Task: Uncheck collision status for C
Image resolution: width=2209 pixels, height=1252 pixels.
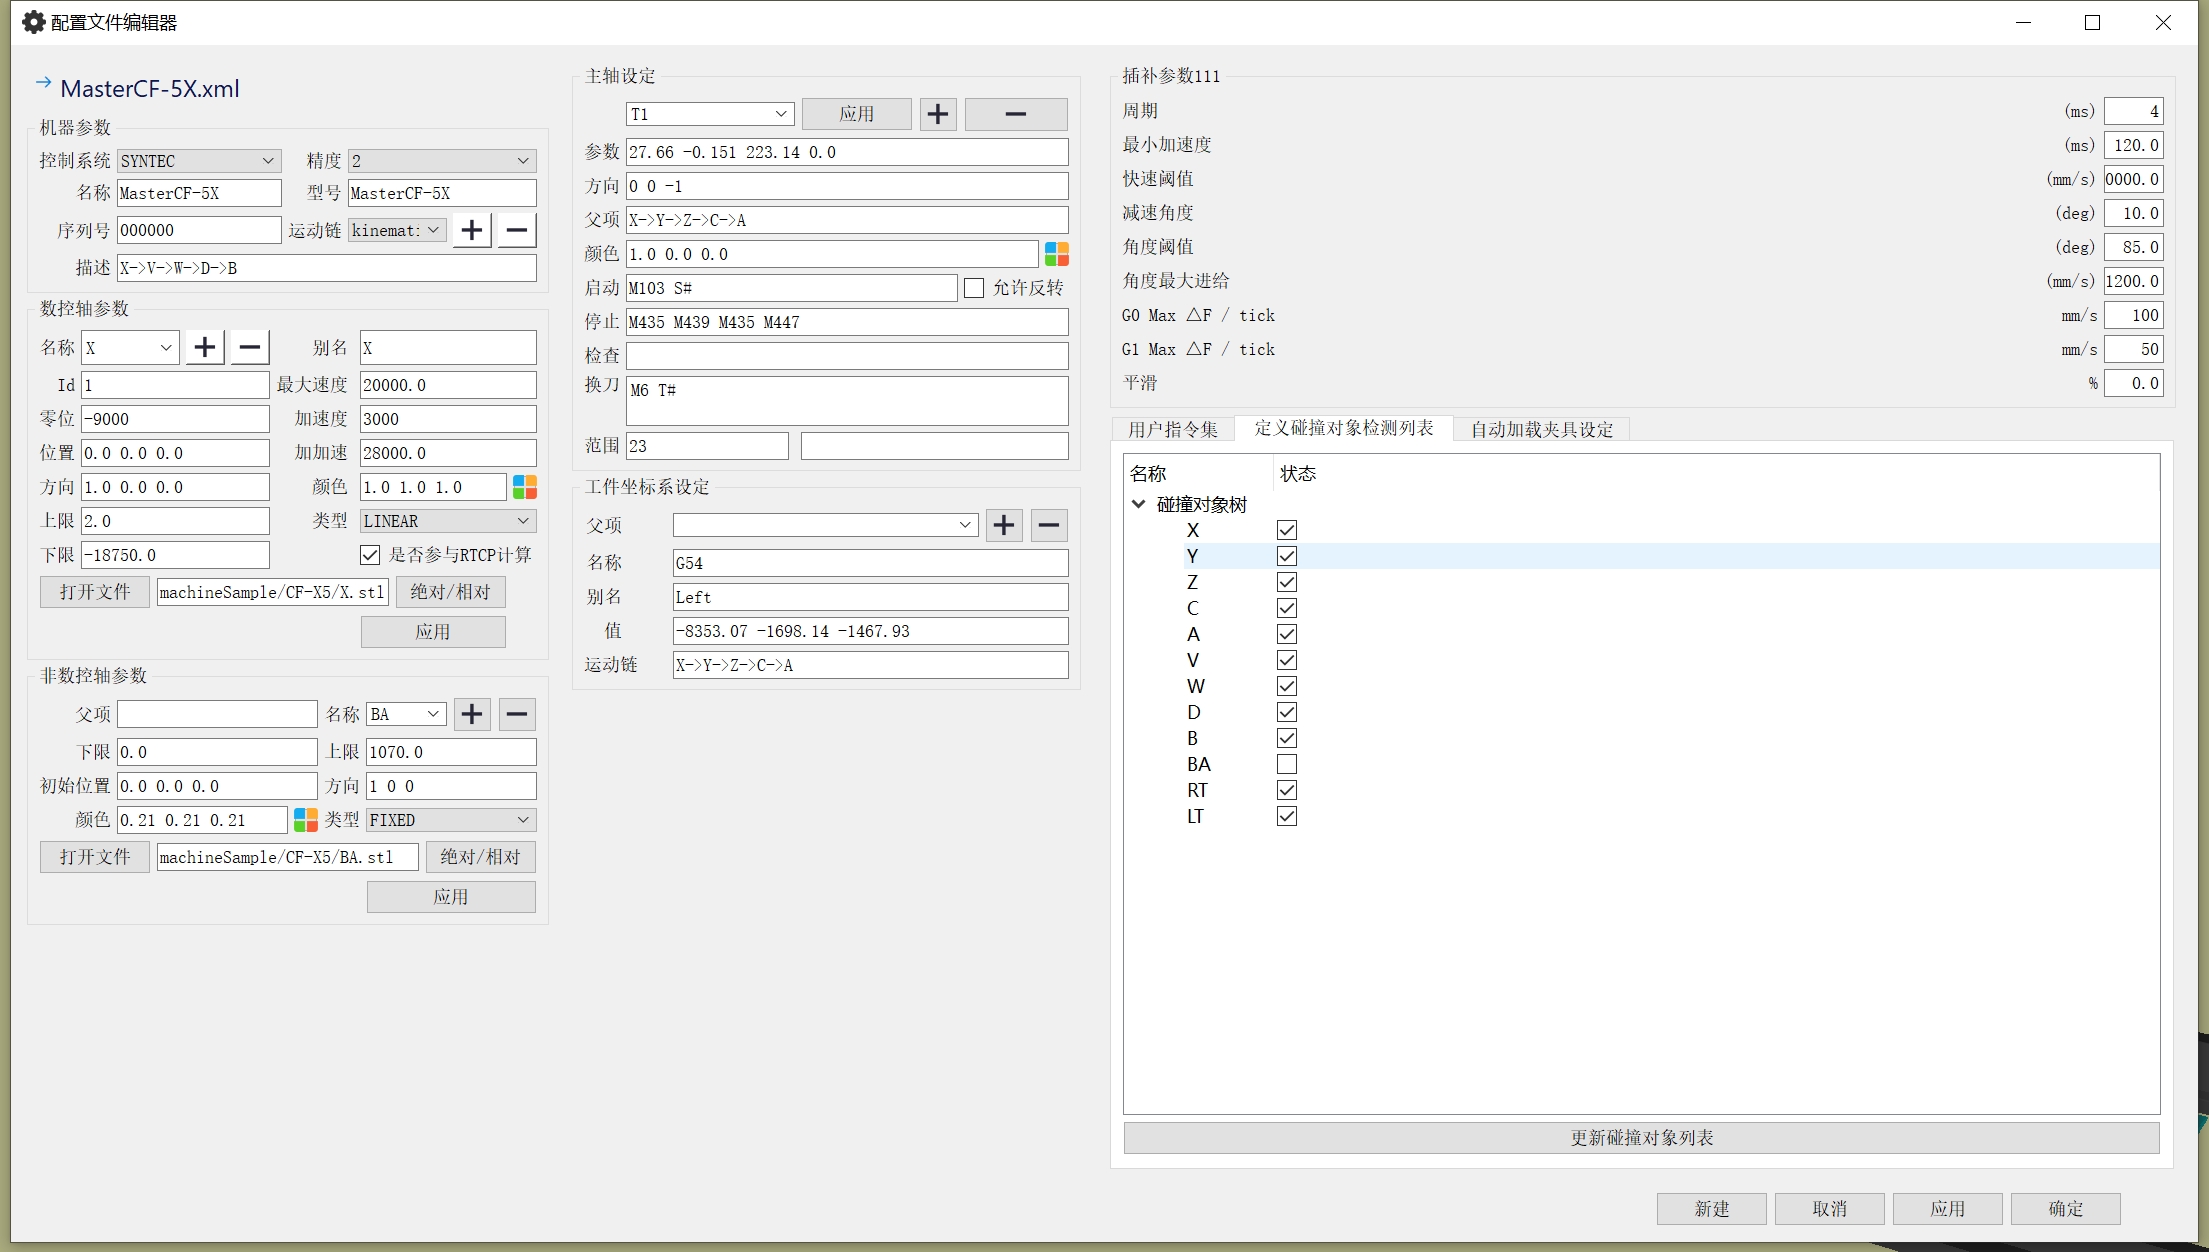Action: pos(1287,608)
